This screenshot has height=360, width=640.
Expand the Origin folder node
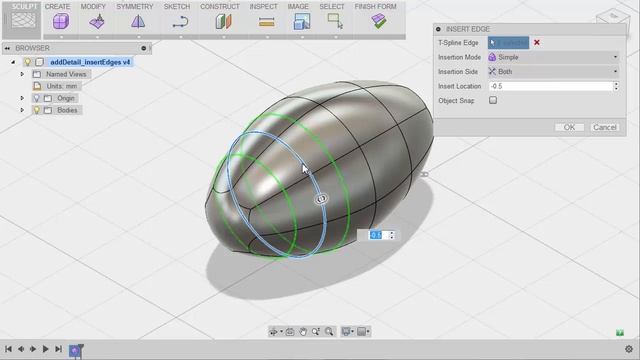point(22,98)
